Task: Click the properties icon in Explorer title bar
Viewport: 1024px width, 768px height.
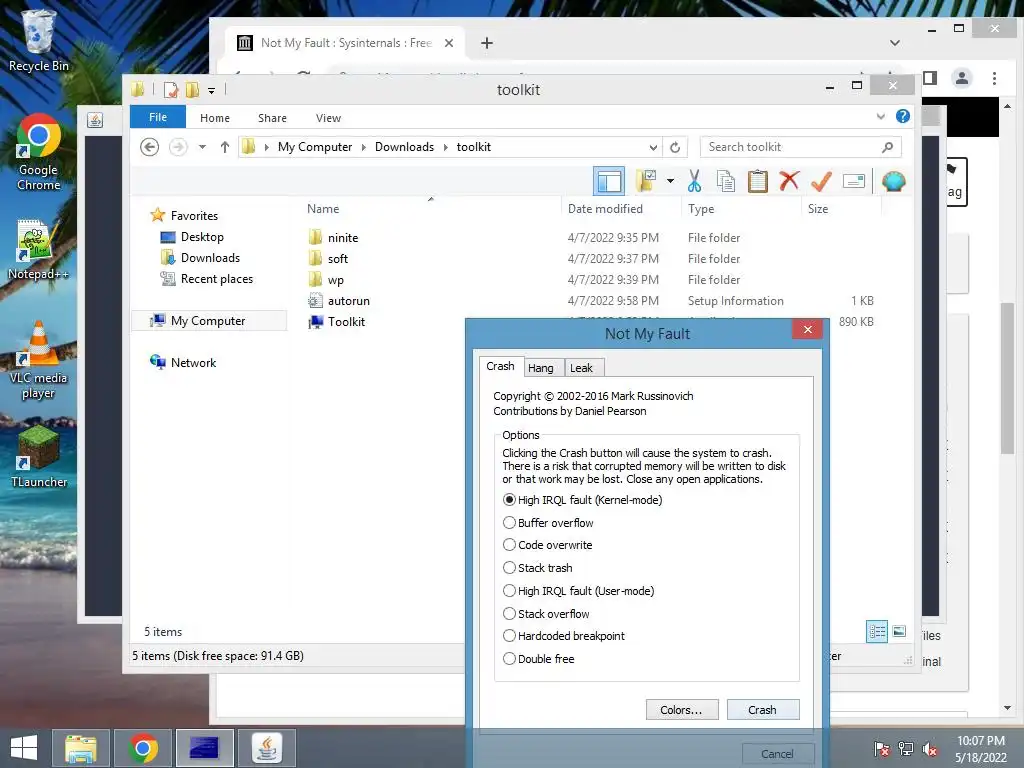Action: (x=170, y=89)
